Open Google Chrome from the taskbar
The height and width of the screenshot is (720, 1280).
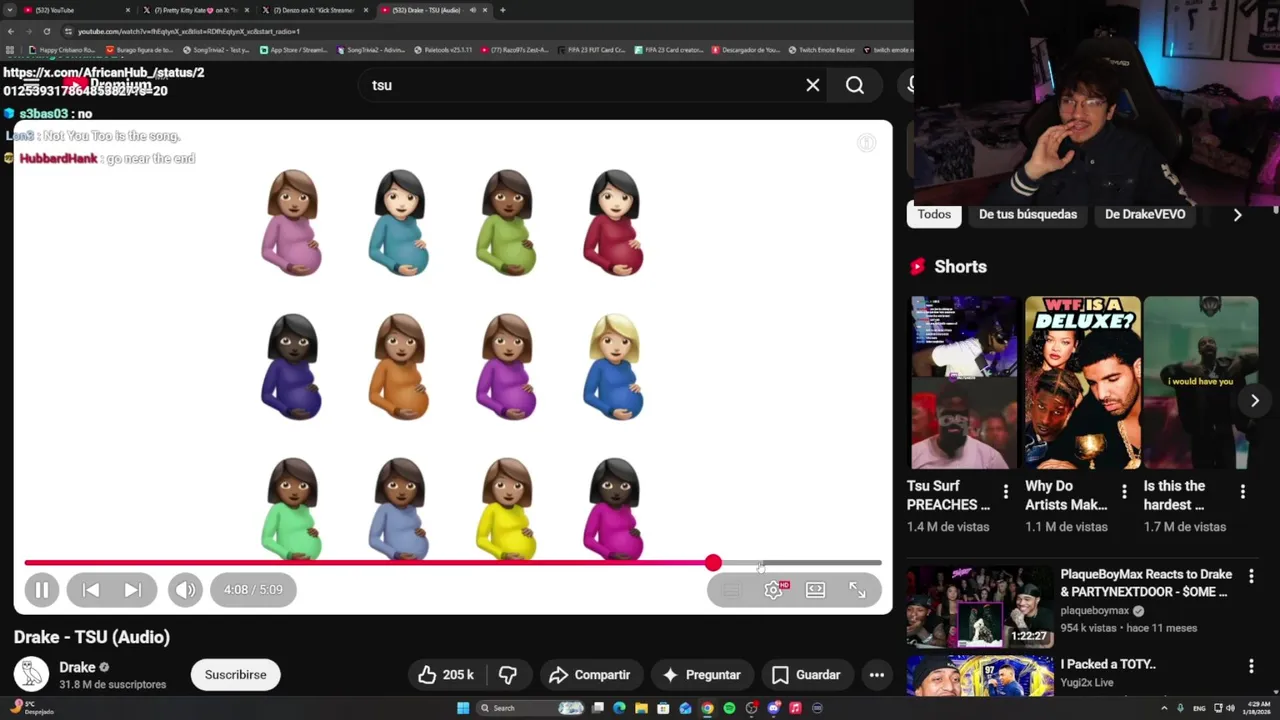pyautogui.click(x=707, y=708)
